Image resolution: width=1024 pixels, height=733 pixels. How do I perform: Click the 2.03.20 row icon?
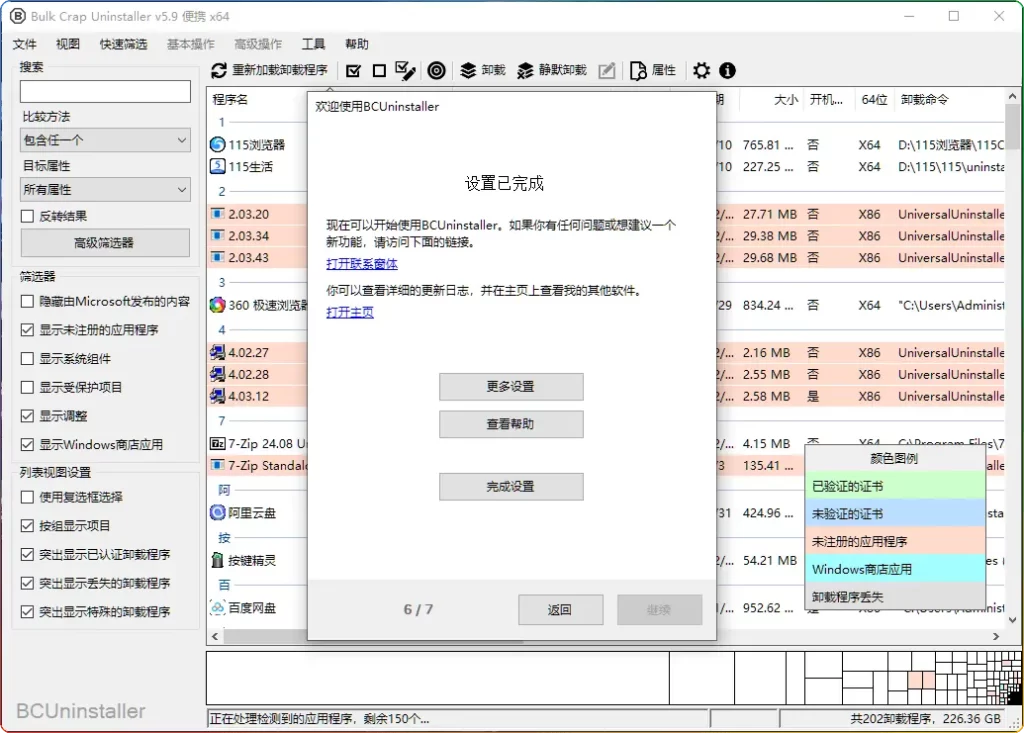pos(217,214)
